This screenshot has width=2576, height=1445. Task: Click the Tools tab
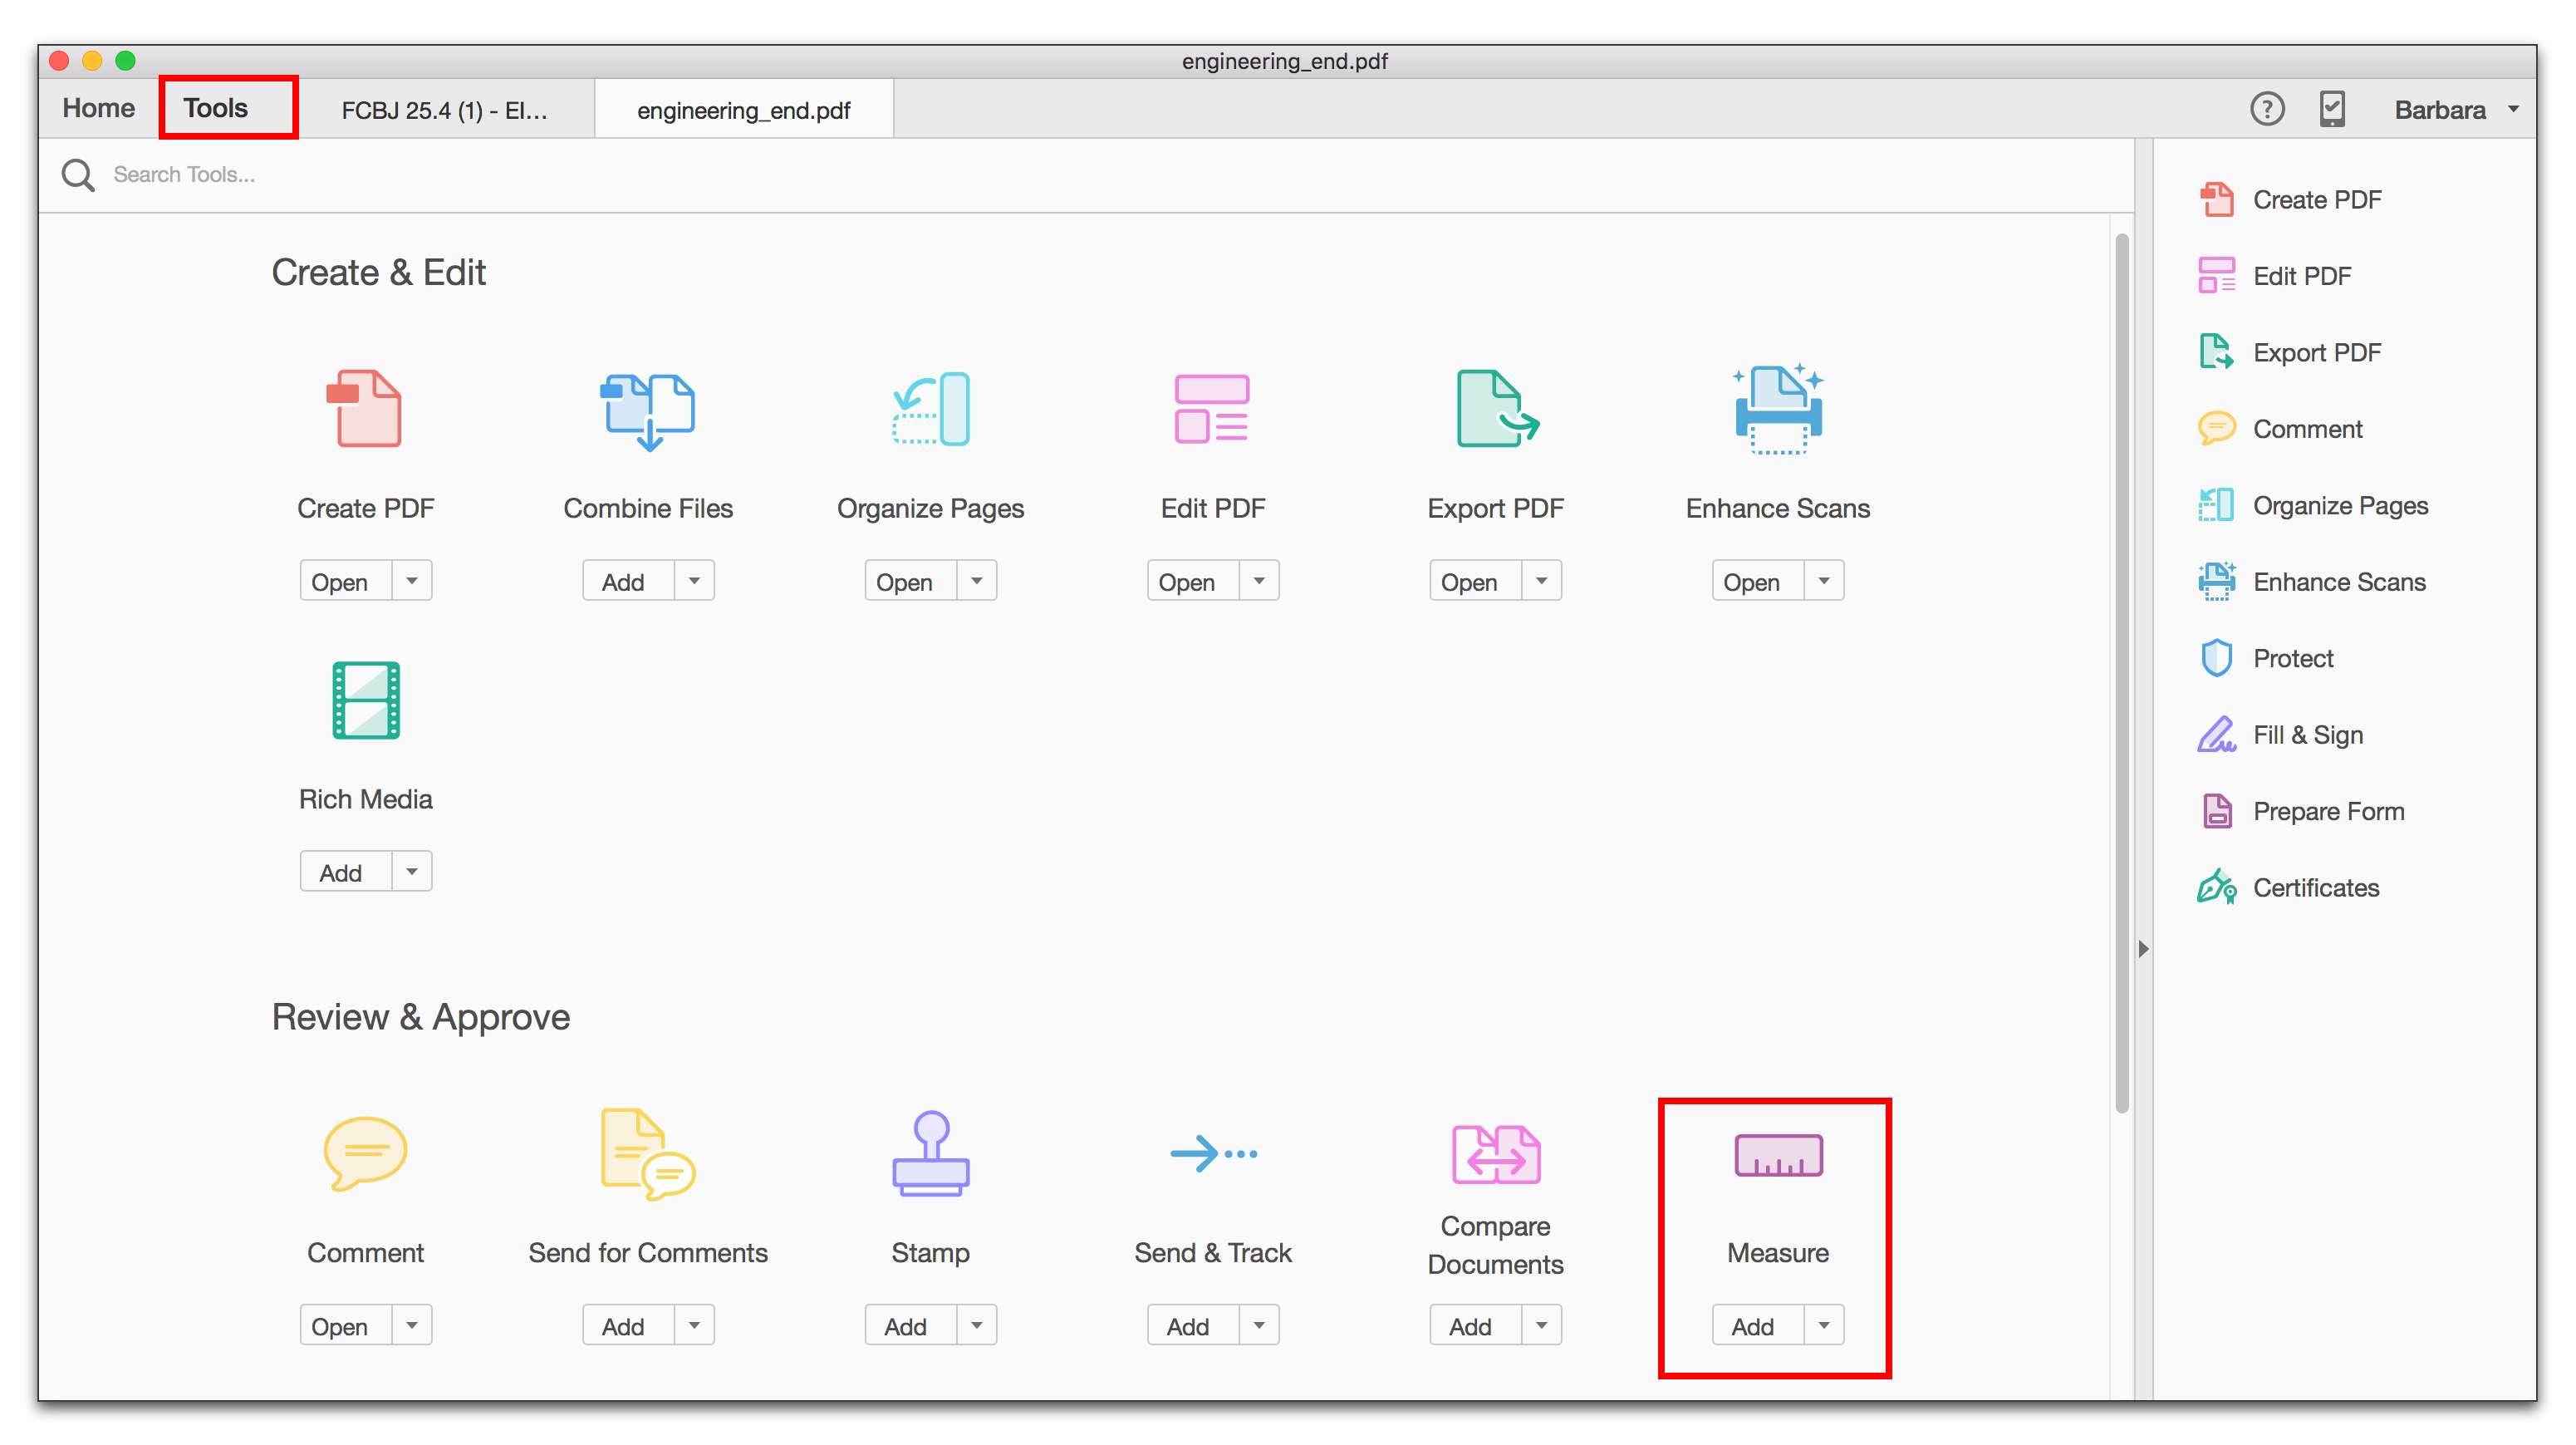(x=218, y=106)
